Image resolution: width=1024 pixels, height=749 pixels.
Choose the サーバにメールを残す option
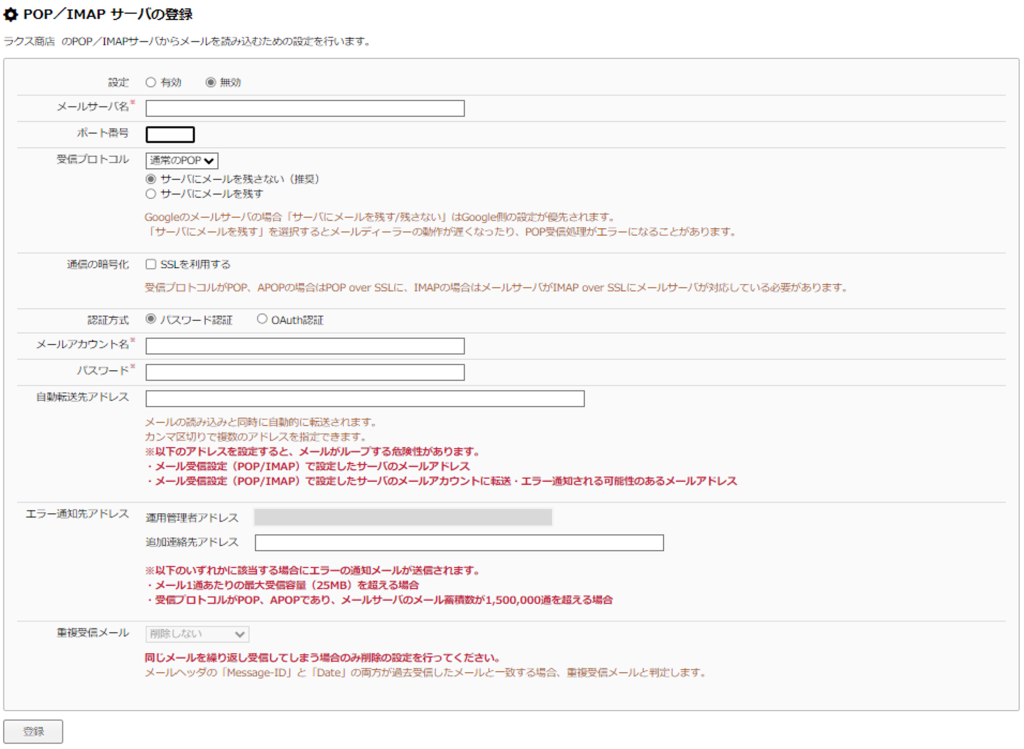151,194
